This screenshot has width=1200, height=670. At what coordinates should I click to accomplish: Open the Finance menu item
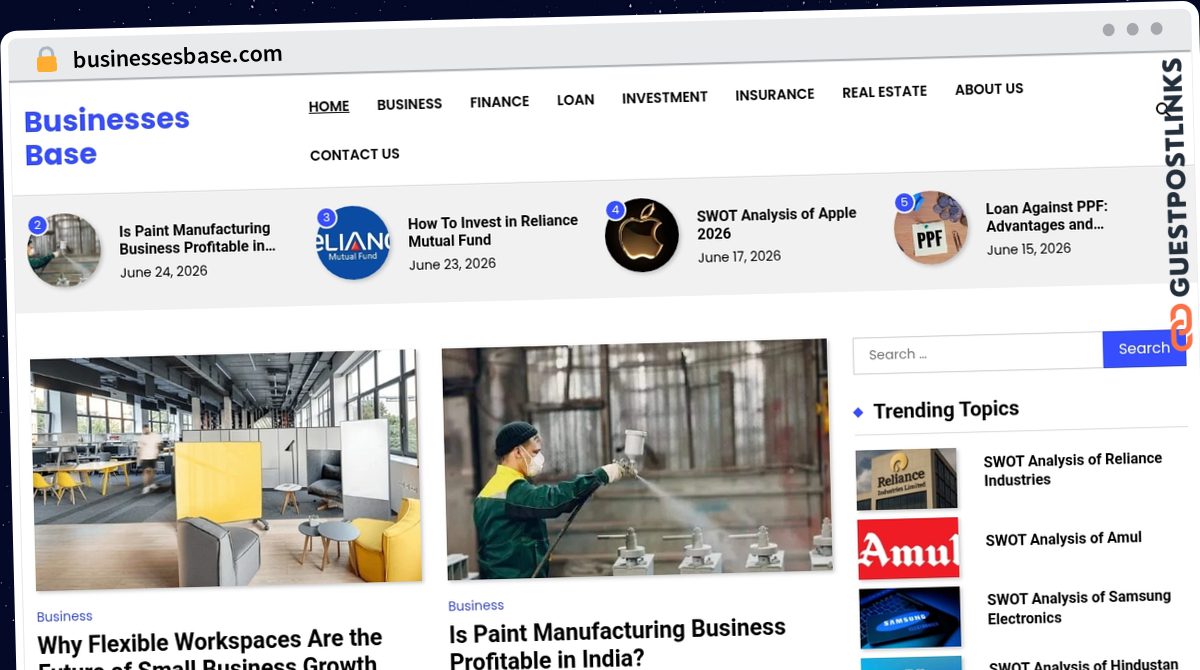(499, 101)
